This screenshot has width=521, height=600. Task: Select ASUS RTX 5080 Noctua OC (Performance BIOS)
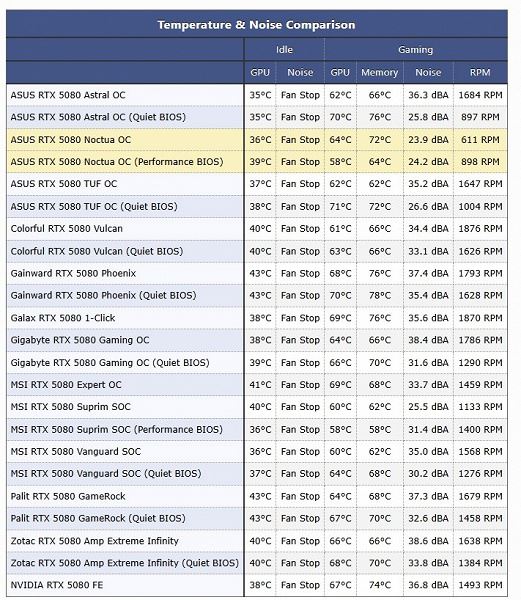coord(117,162)
